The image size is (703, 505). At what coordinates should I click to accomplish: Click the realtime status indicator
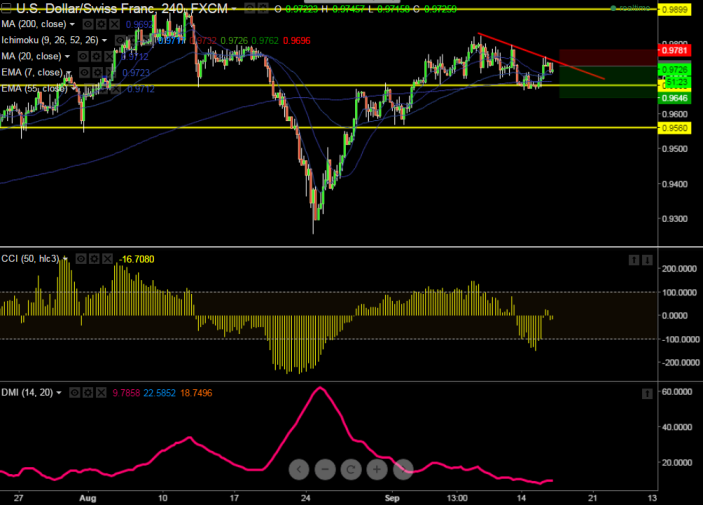631,8
